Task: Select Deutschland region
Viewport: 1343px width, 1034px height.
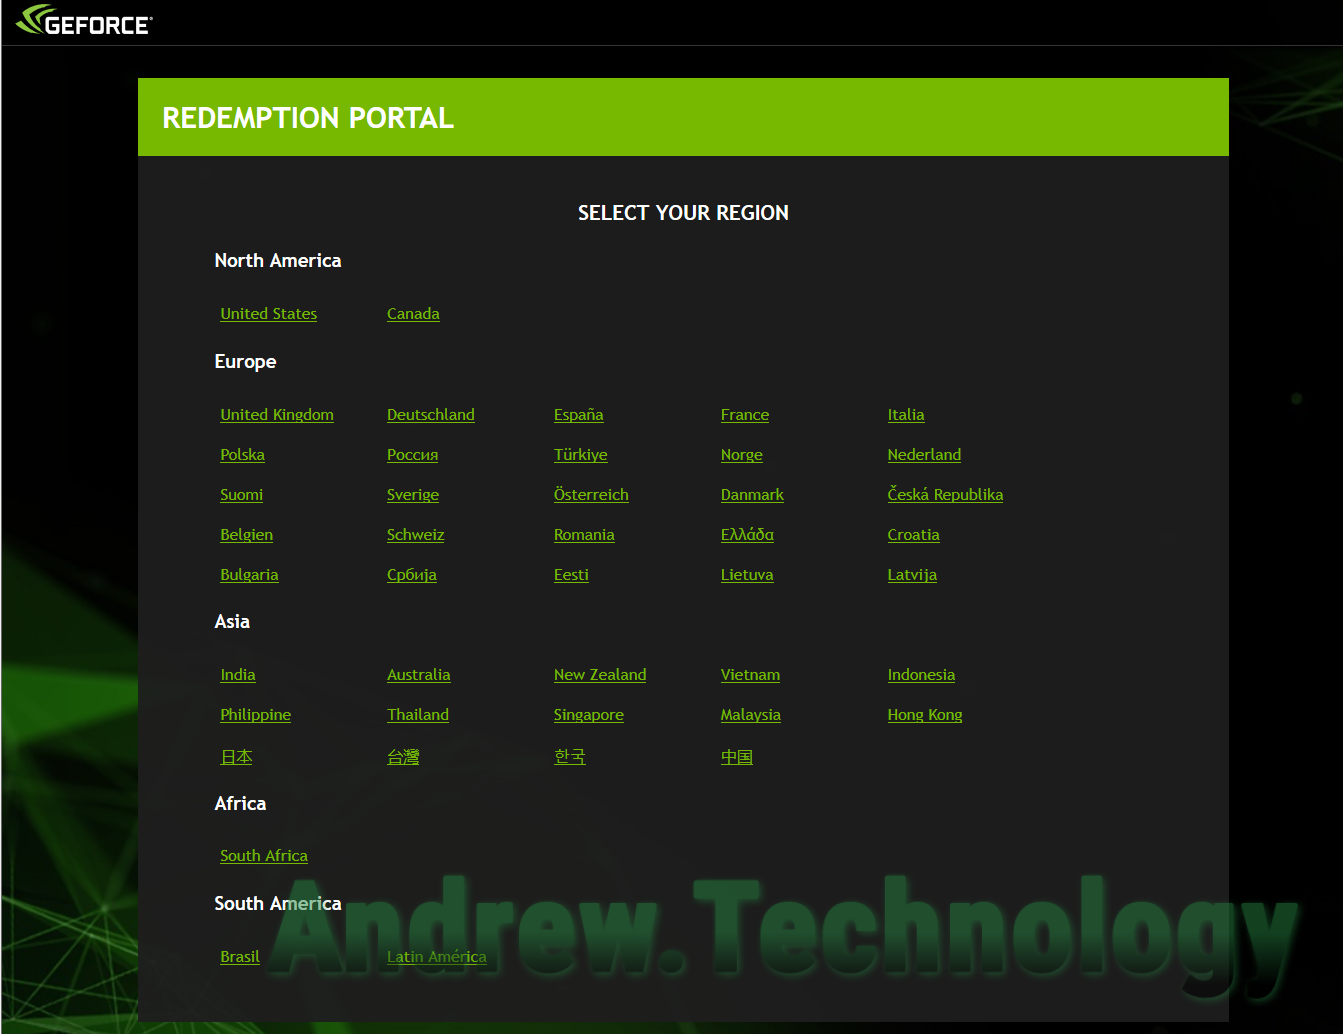Action: [431, 415]
